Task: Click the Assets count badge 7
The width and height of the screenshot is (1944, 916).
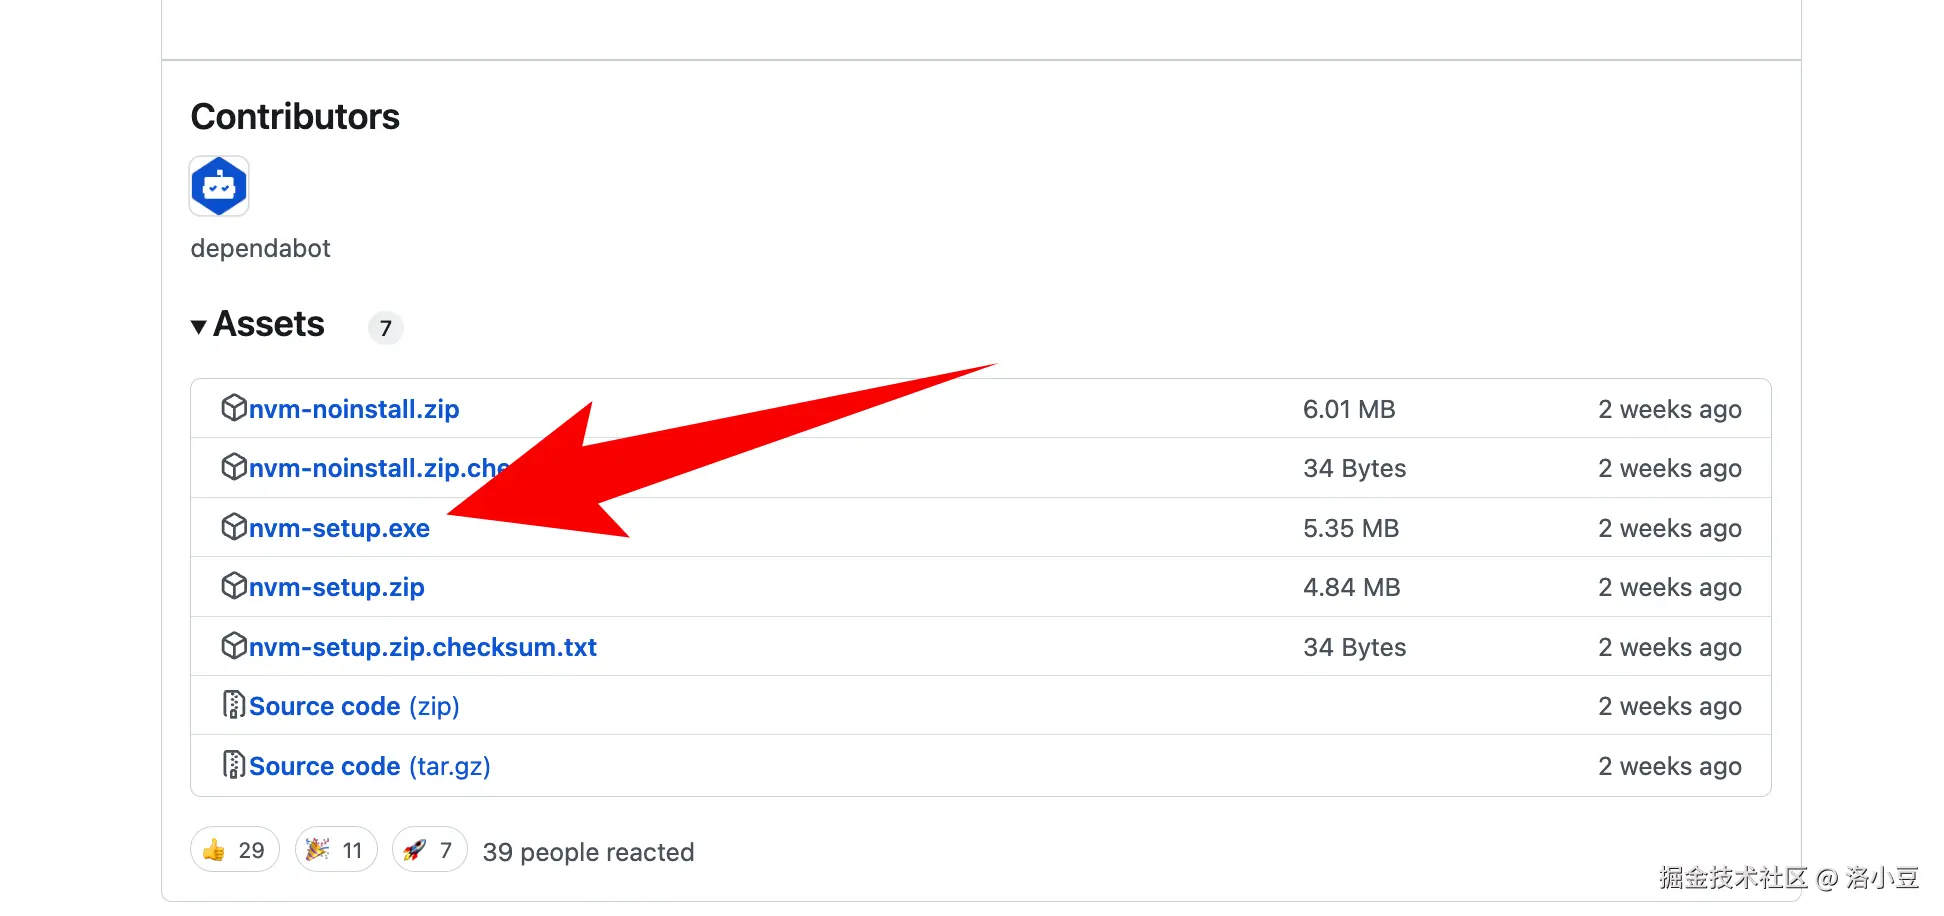Action: (386, 328)
